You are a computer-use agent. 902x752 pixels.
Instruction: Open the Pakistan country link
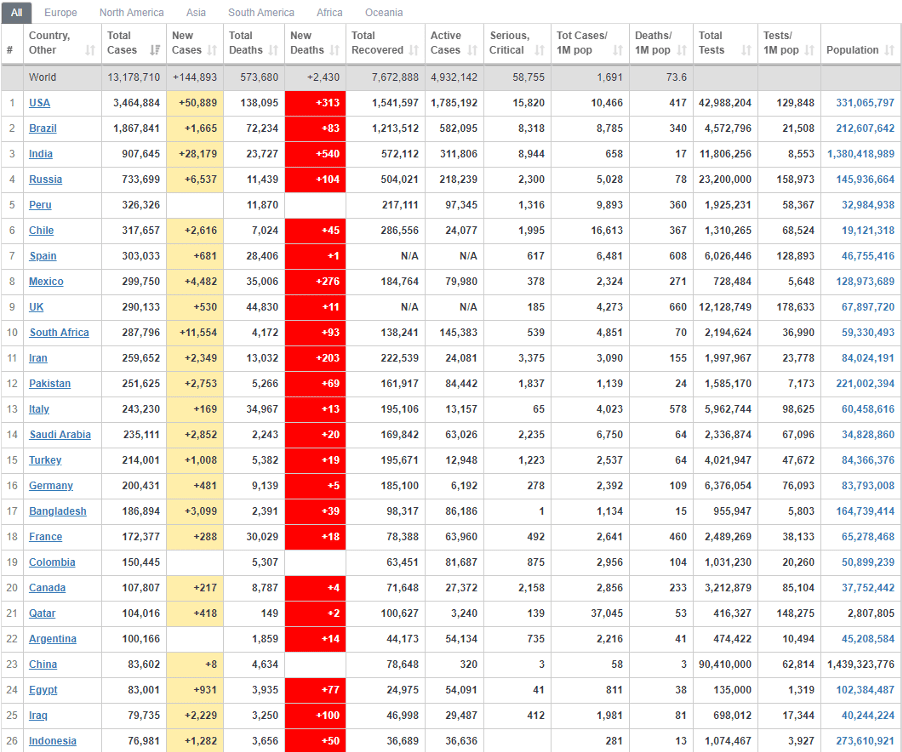click(50, 383)
